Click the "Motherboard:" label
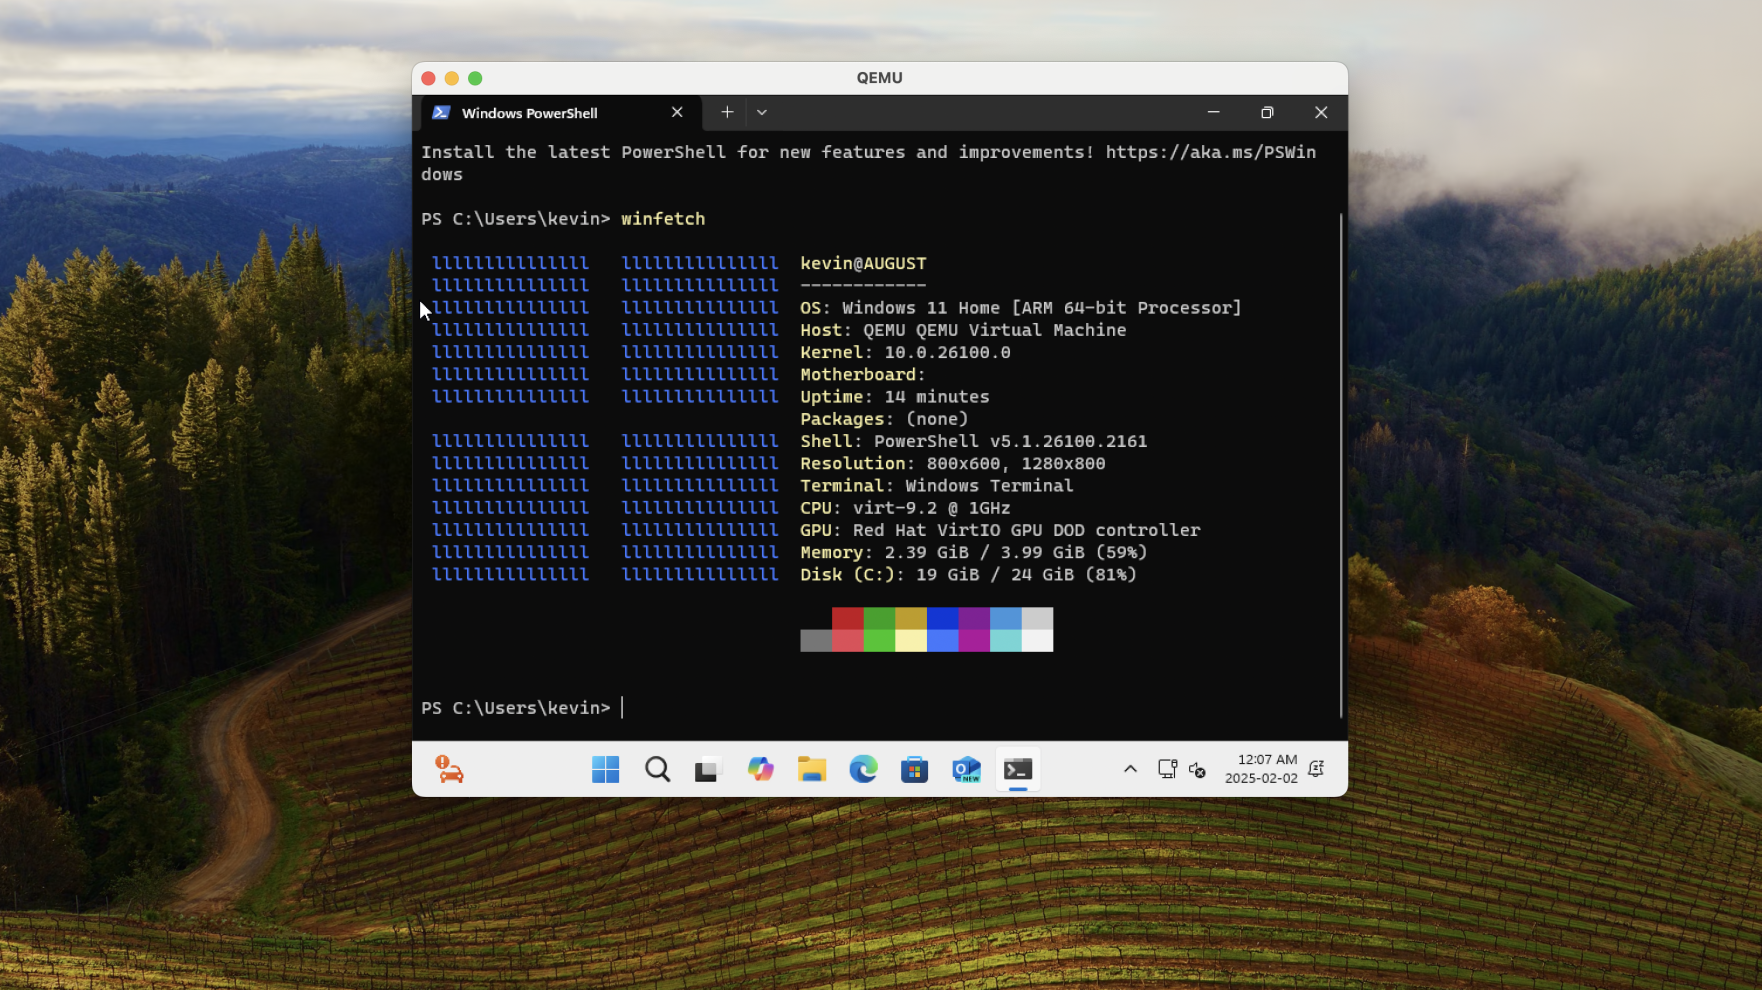The width and height of the screenshot is (1762, 990). click(862, 374)
